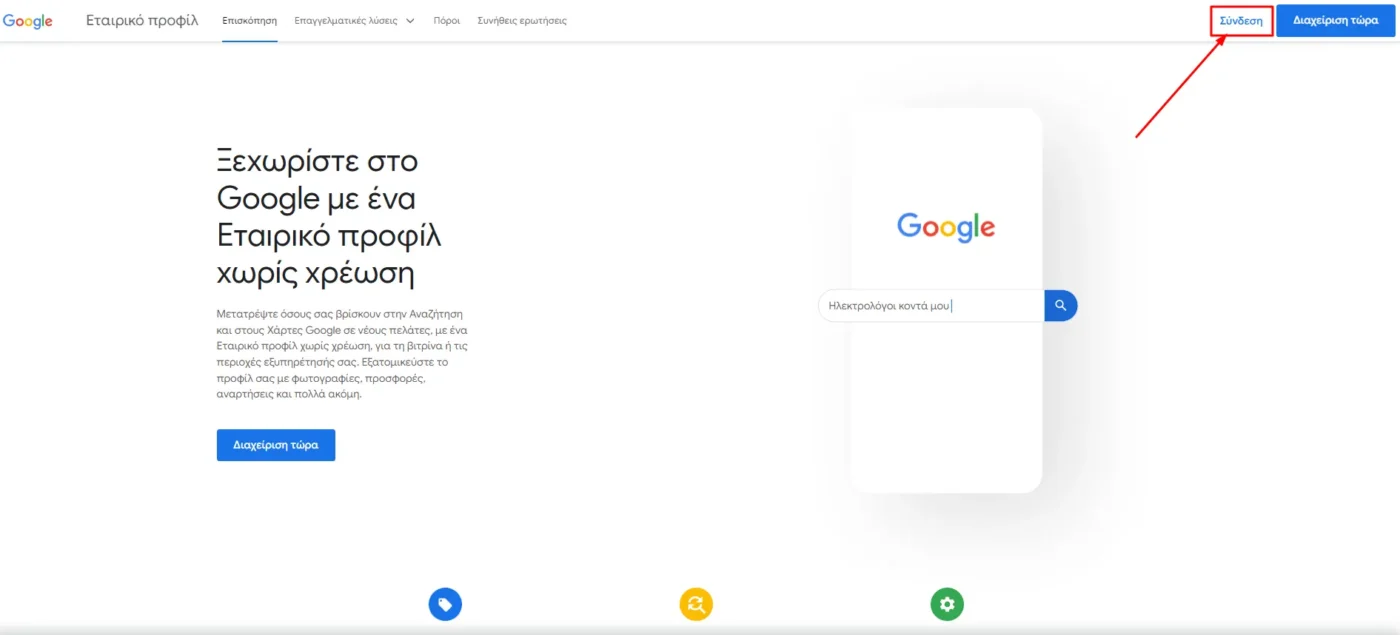The height and width of the screenshot is (635, 1400).
Task: Click Διαχείριση τώρα button in header
Action: click(1335, 21)
